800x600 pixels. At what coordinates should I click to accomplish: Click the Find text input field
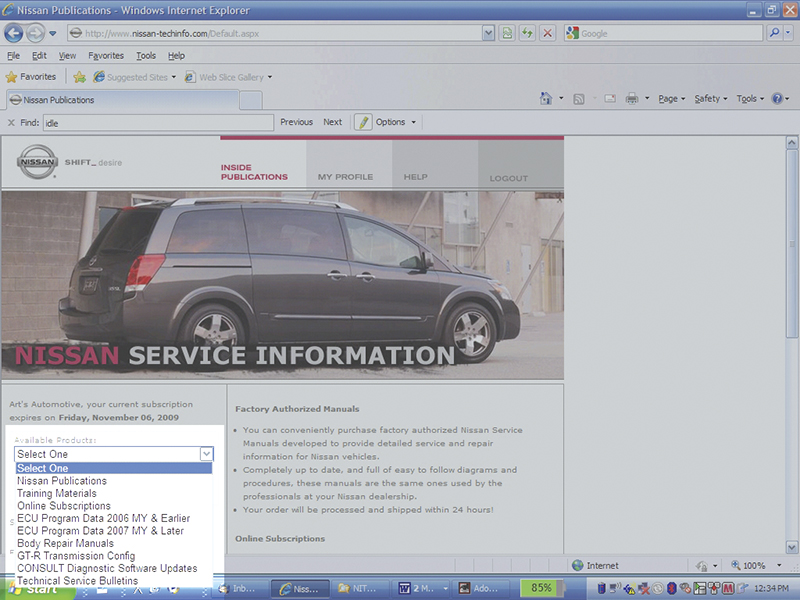click(158, 123)
